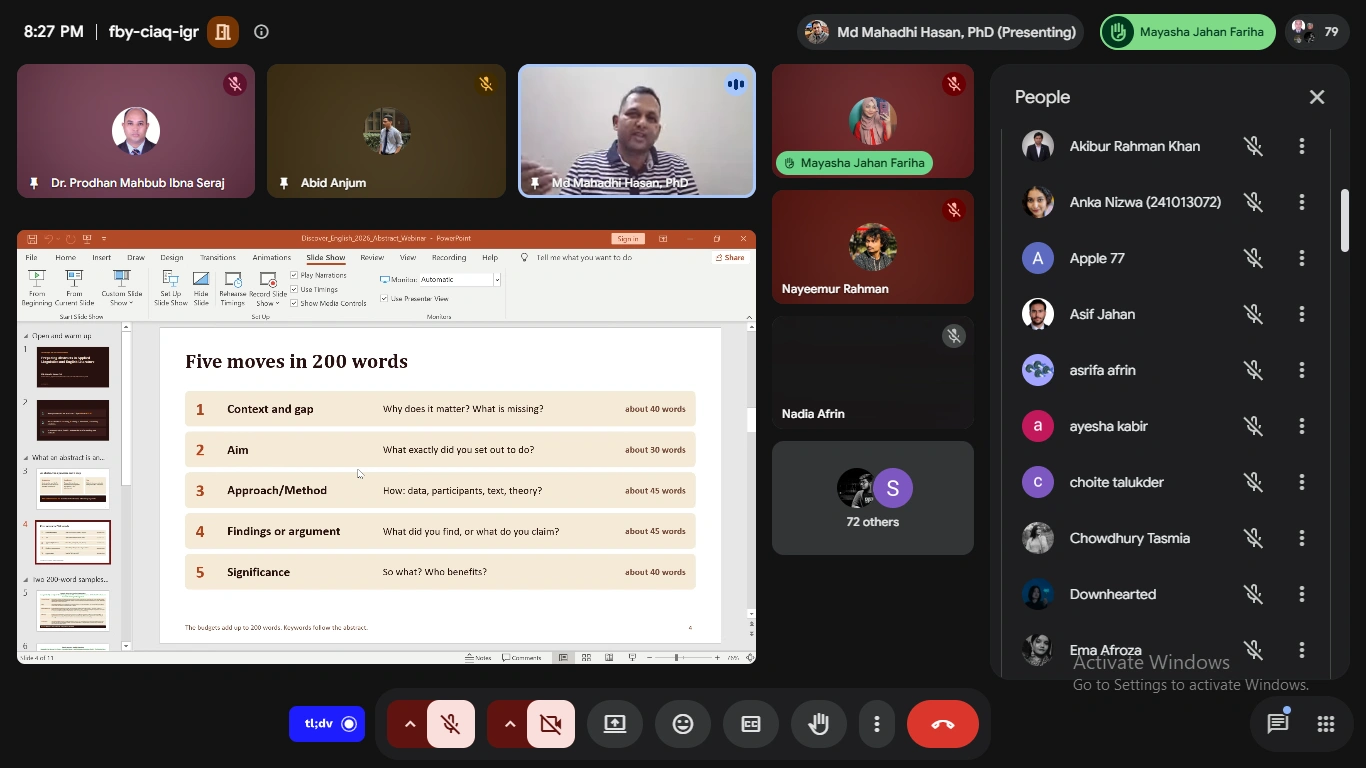The width and height of the screenshot is (1366, 768).
Task: Click the meeting details info icon
Action: point(262,32)
